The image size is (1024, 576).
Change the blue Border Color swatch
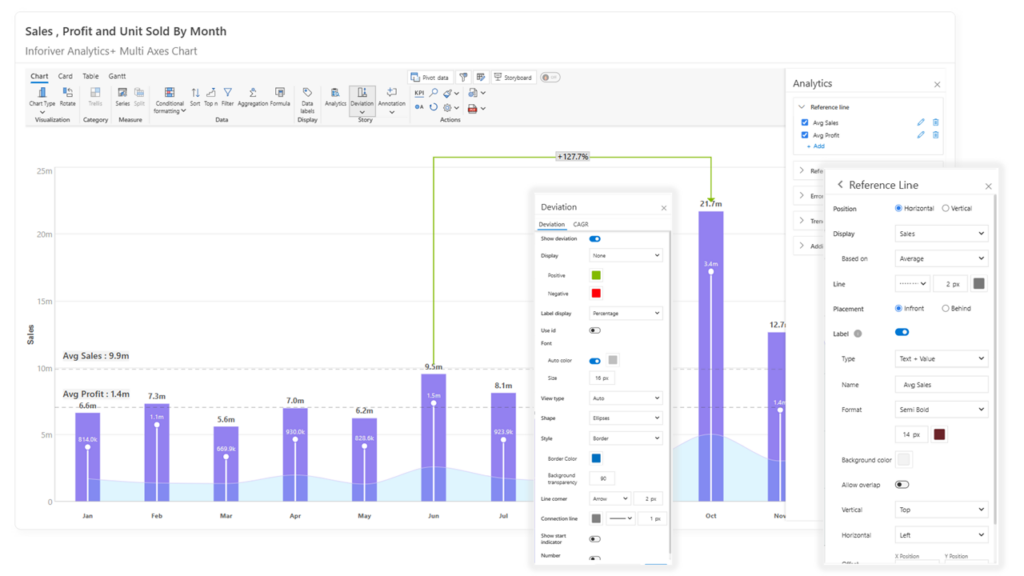[596, 458]
